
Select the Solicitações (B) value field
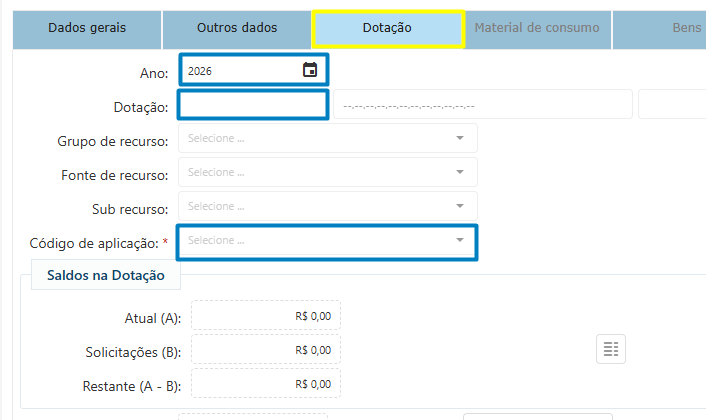[x=266, y=350]
